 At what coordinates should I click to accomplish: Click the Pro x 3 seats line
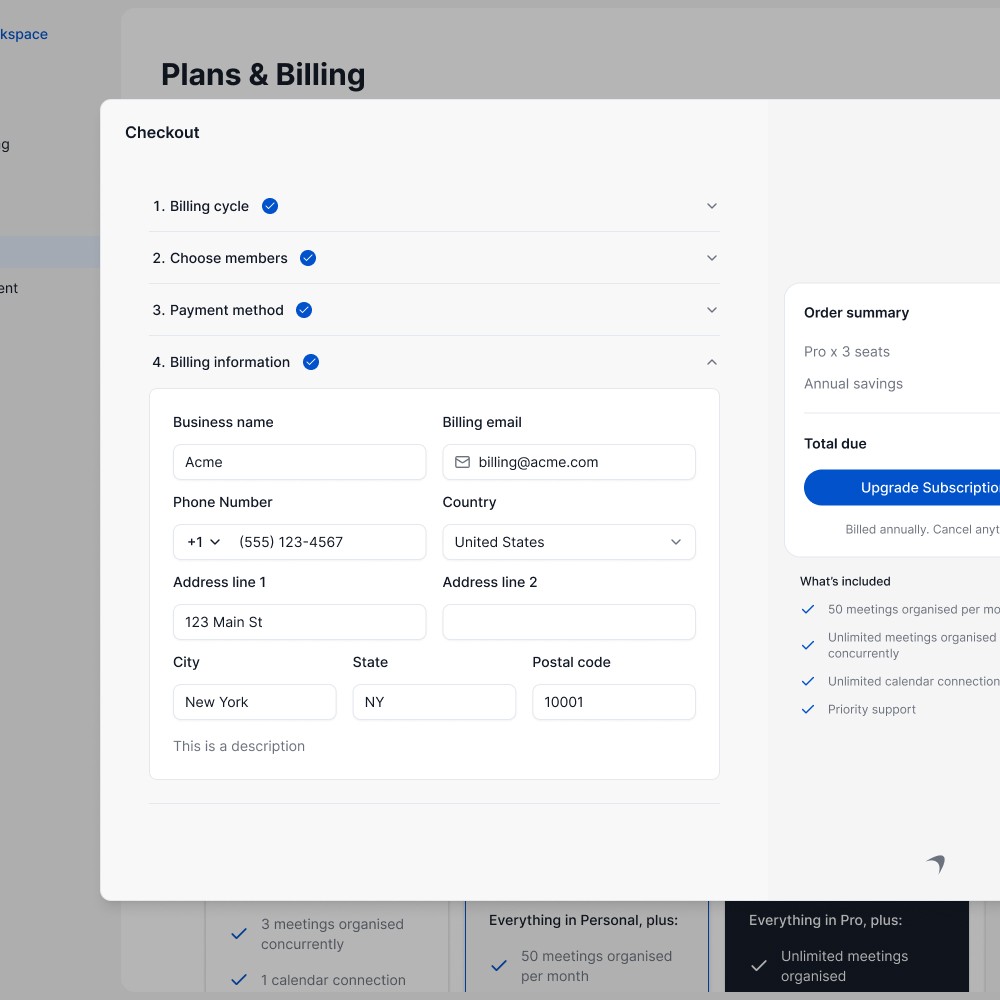point(847,351)
